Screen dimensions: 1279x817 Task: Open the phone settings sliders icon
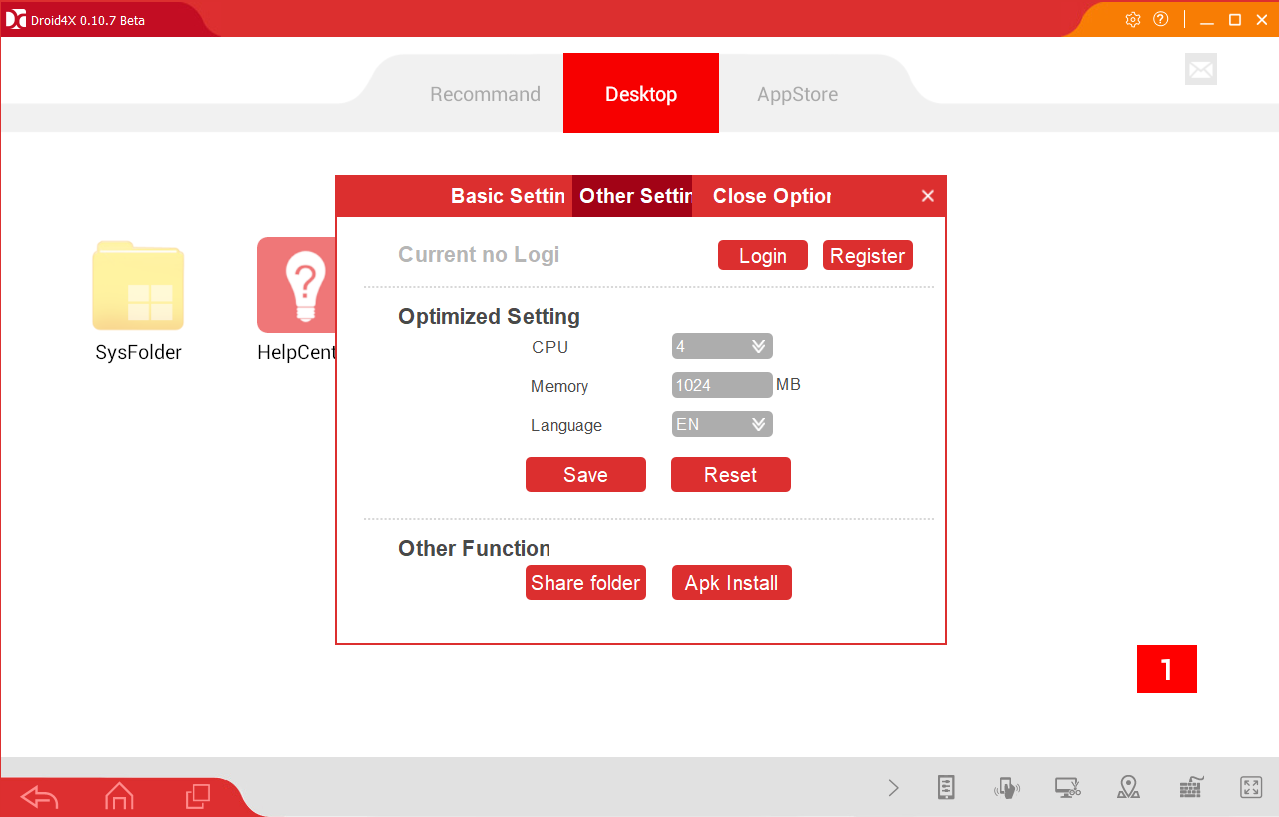(946, 788)
